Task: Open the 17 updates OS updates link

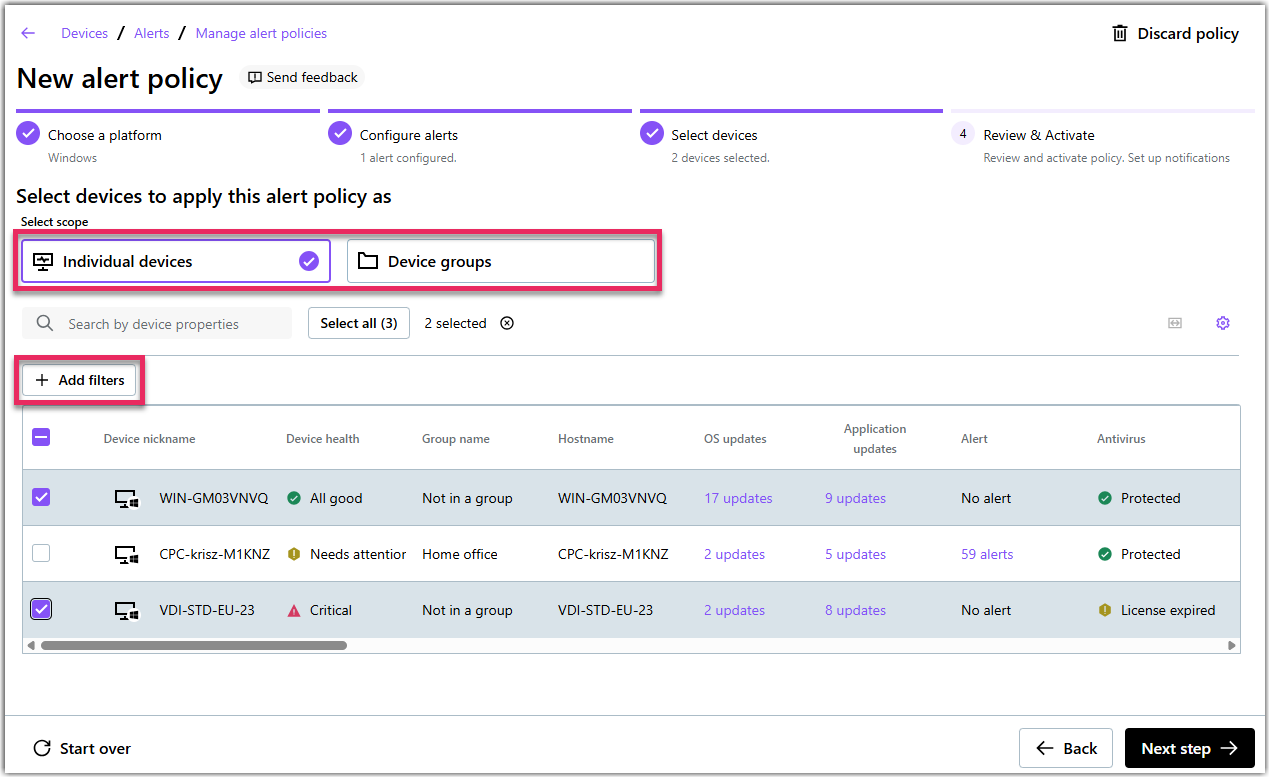Action: pos(738,498)
